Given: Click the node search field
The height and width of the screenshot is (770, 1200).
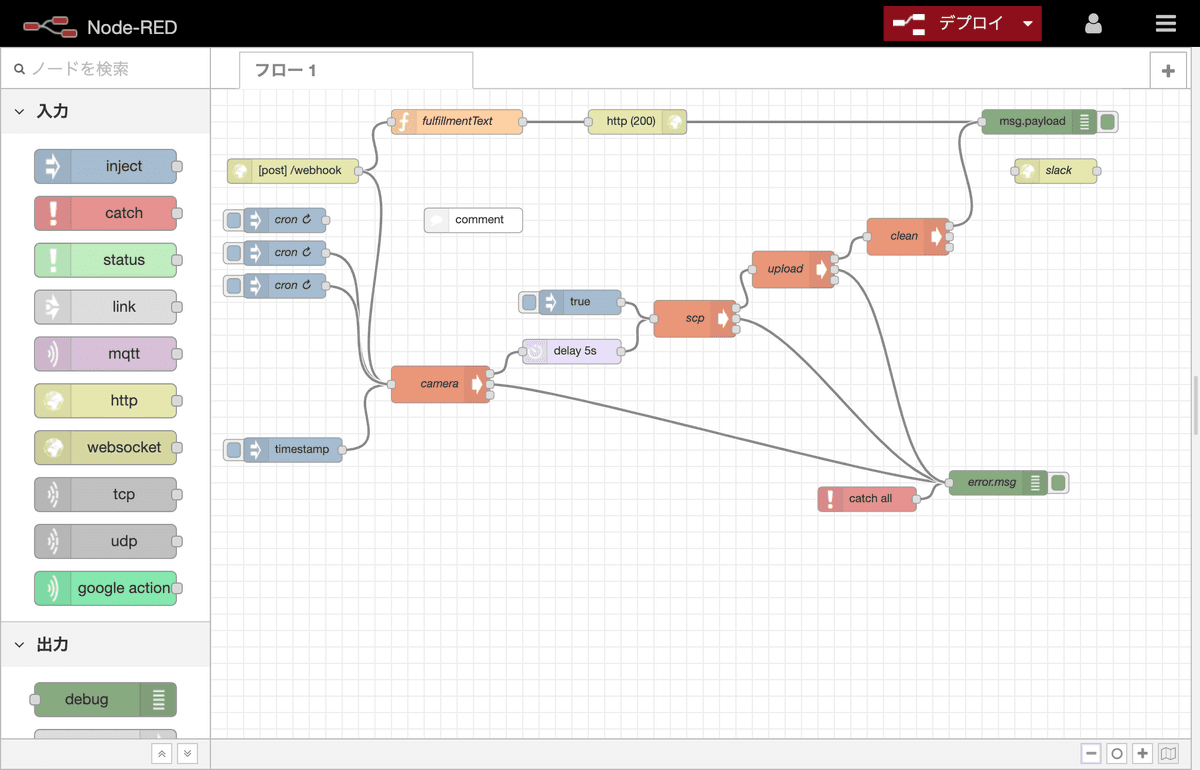Looking at the screenshot, I should click(x=110, y=69).
